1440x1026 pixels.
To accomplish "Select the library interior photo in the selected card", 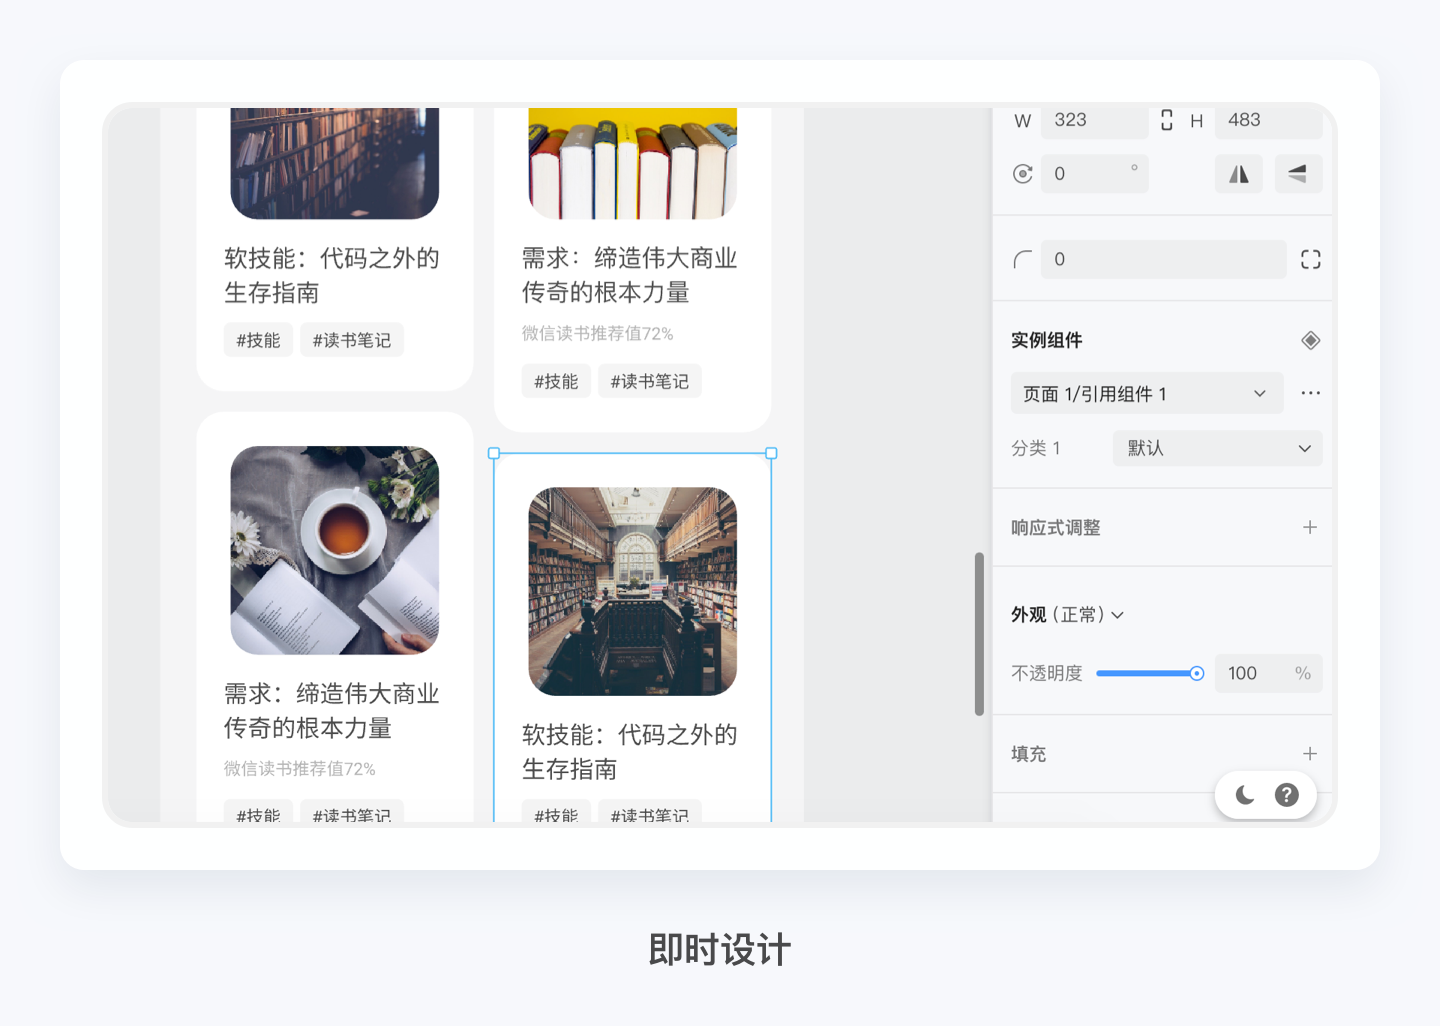I will tap(632, 591).
